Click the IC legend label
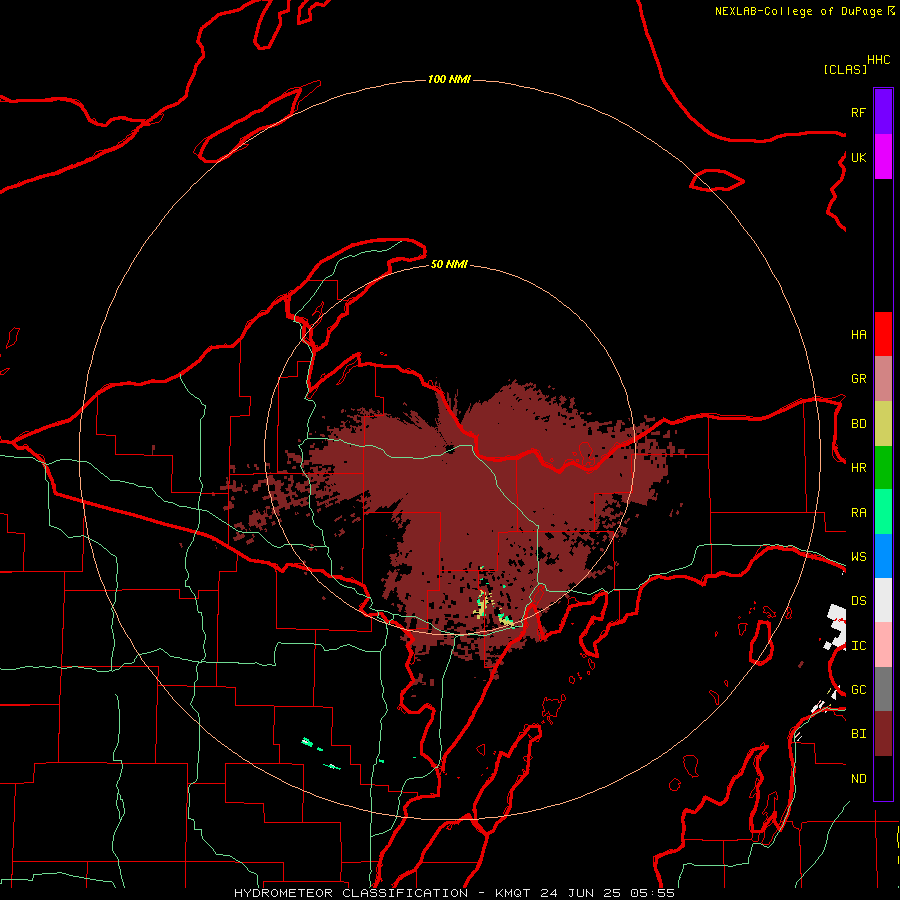This screenshot has height=900, width=900. click(x=858, y=646)
